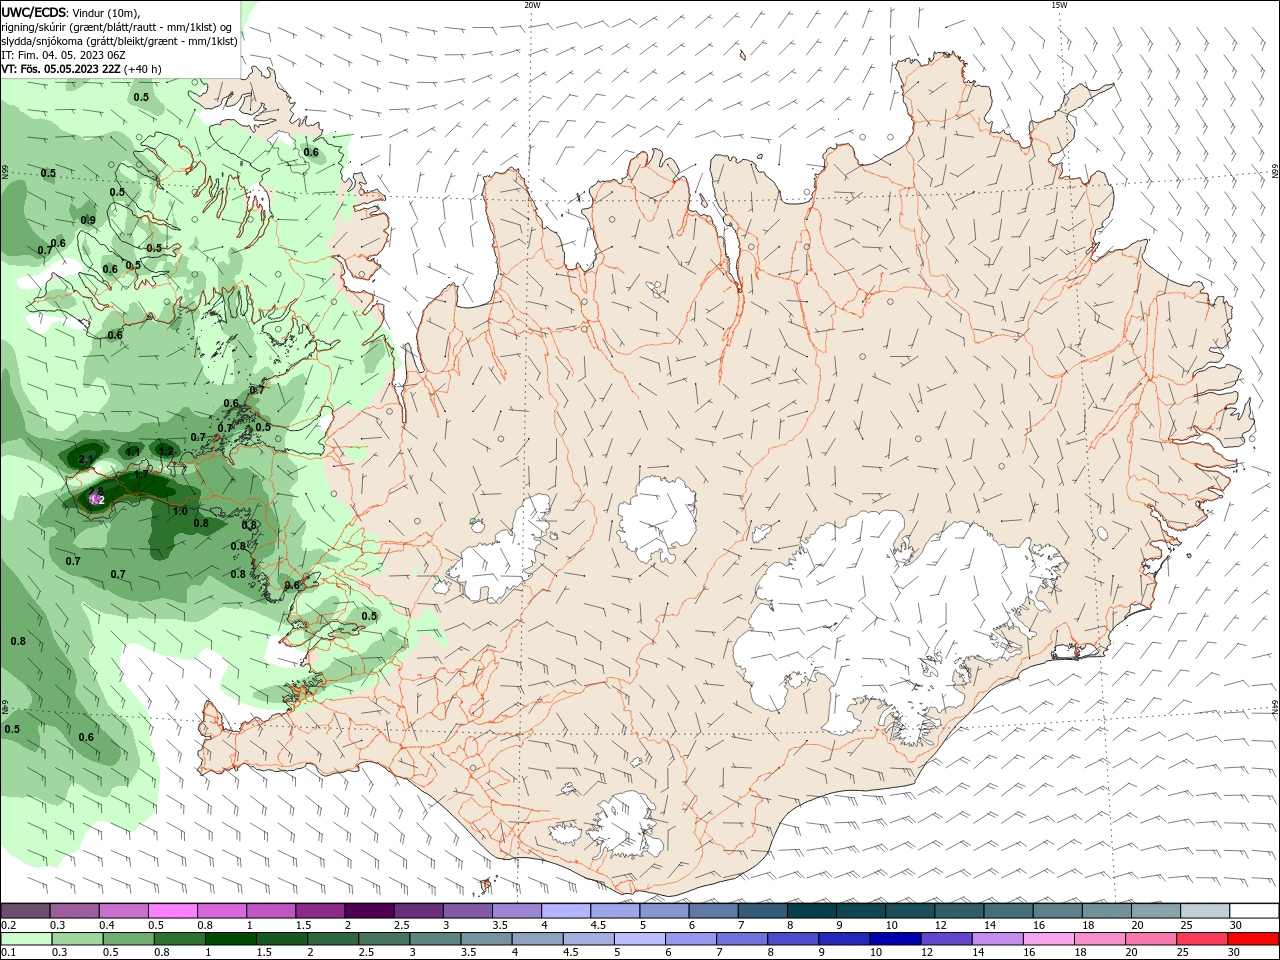The width and height of the screenshot is (1280, 960).
Task: Click the '15W' longitude label
Action: click(1059, 5)
